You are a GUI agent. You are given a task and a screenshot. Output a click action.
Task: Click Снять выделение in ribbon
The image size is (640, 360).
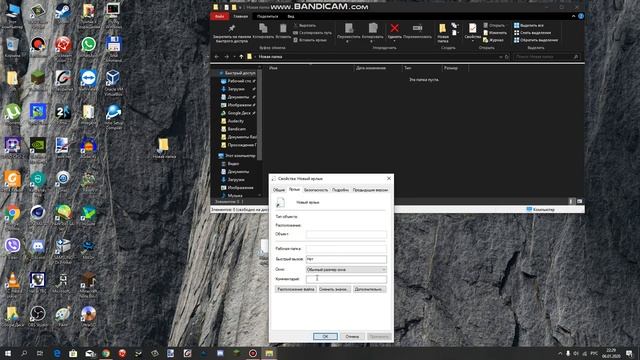click(533, 33)
